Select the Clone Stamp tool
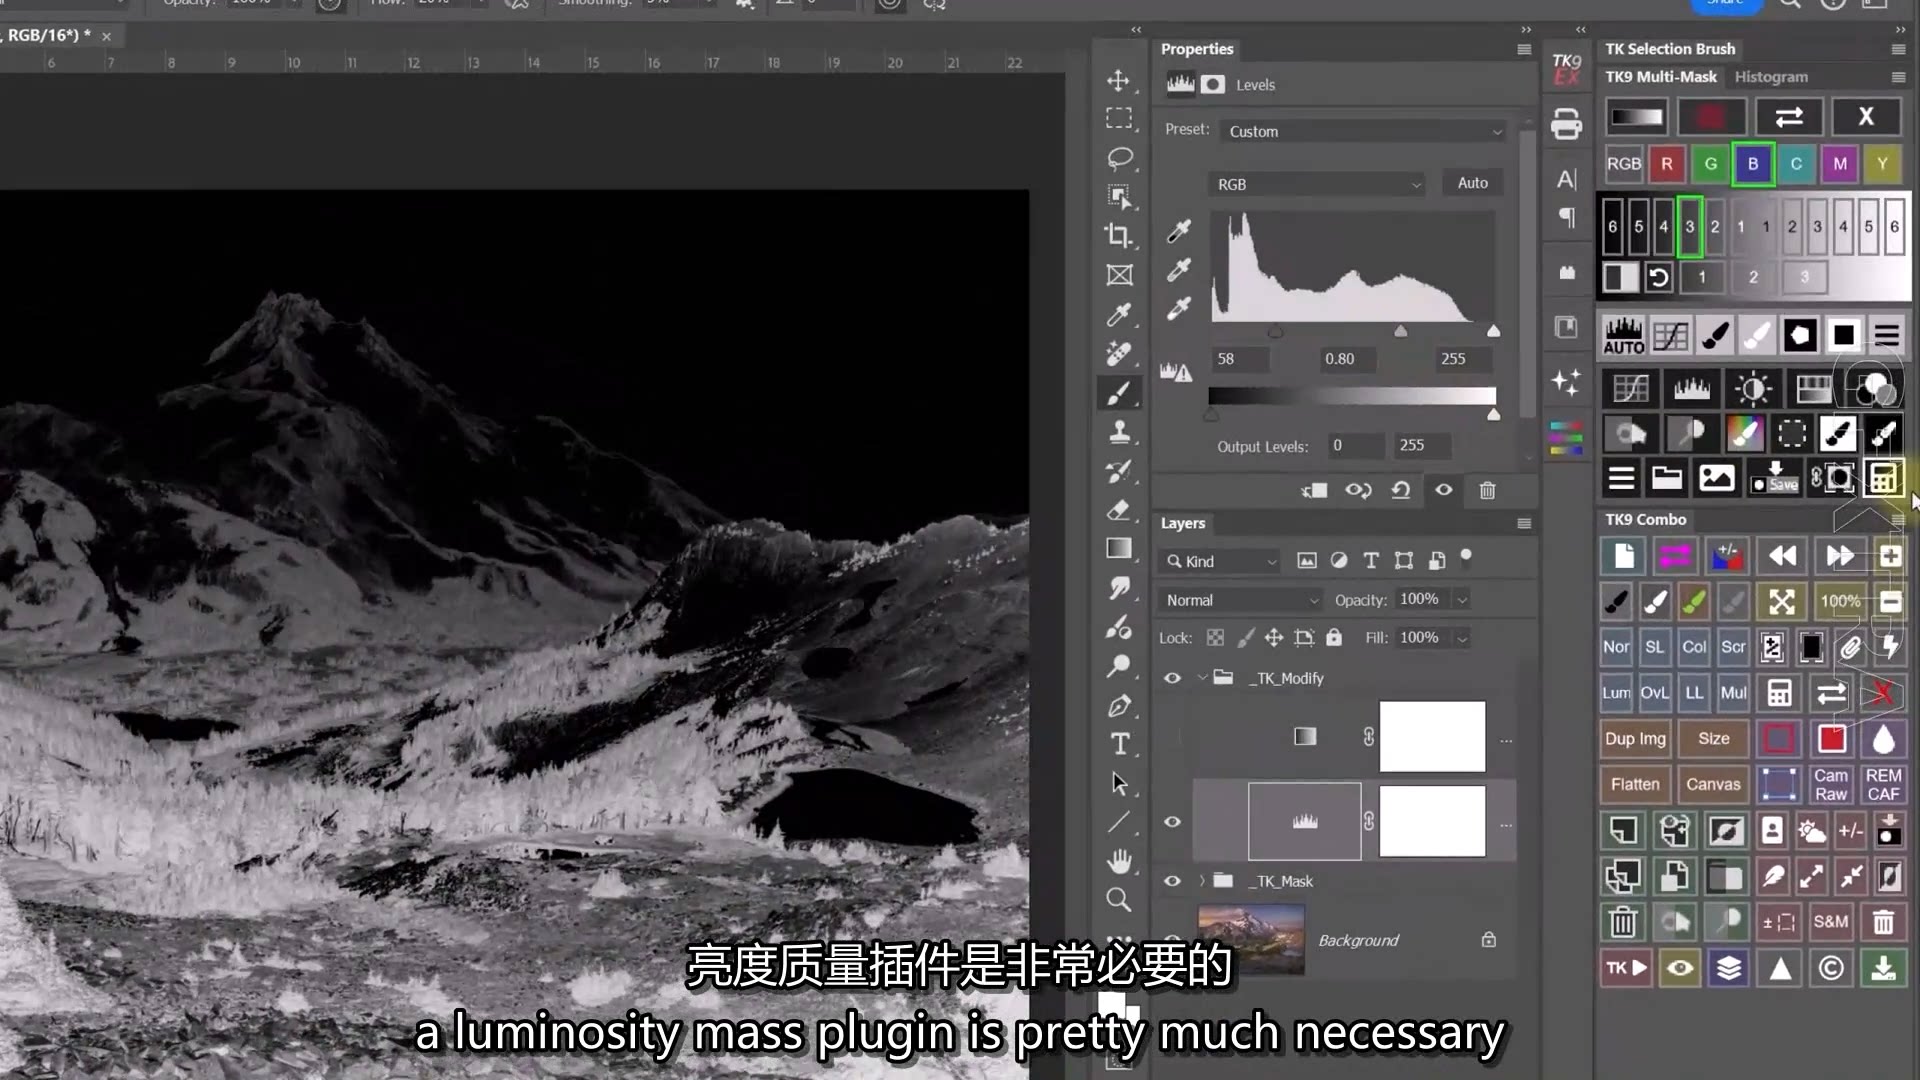The height and width of the screenshot is (1080, 1920). tap(1119, 432)
